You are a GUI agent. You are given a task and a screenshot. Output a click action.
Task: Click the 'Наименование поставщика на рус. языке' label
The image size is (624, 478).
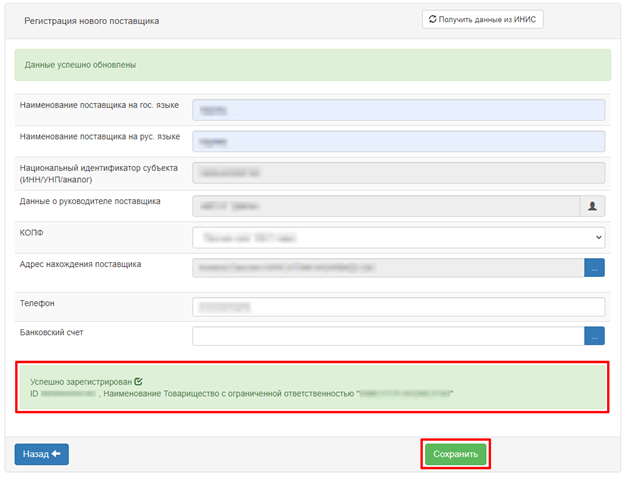point(100,137)
